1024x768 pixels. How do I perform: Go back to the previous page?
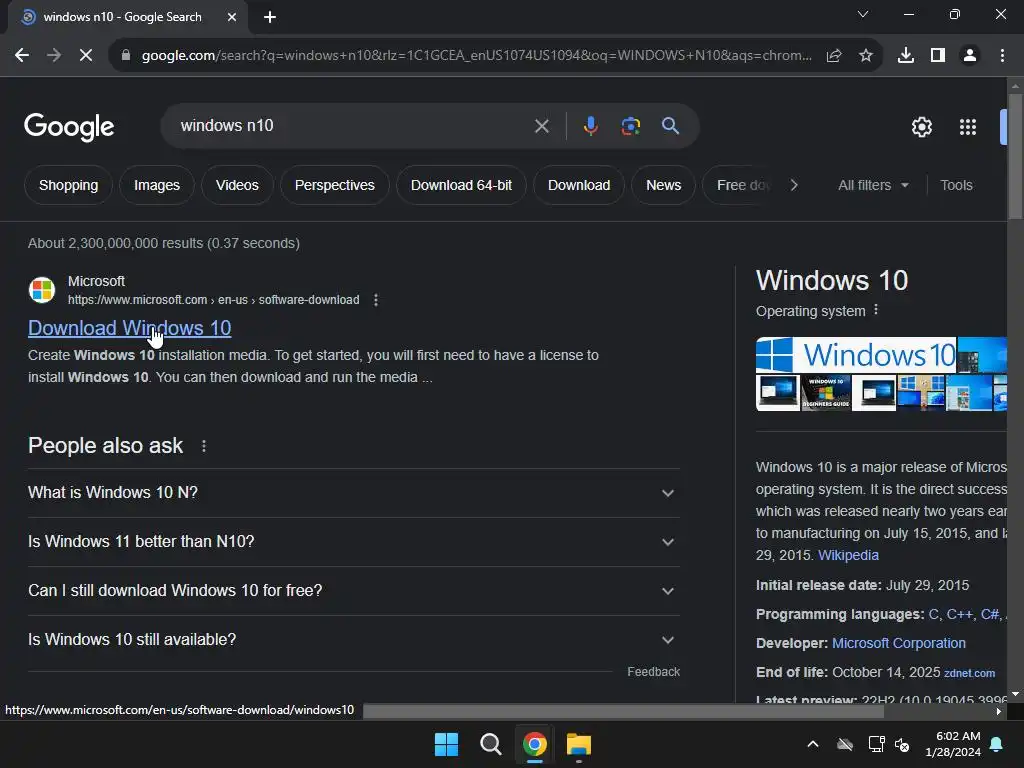(x=22, y=56)
